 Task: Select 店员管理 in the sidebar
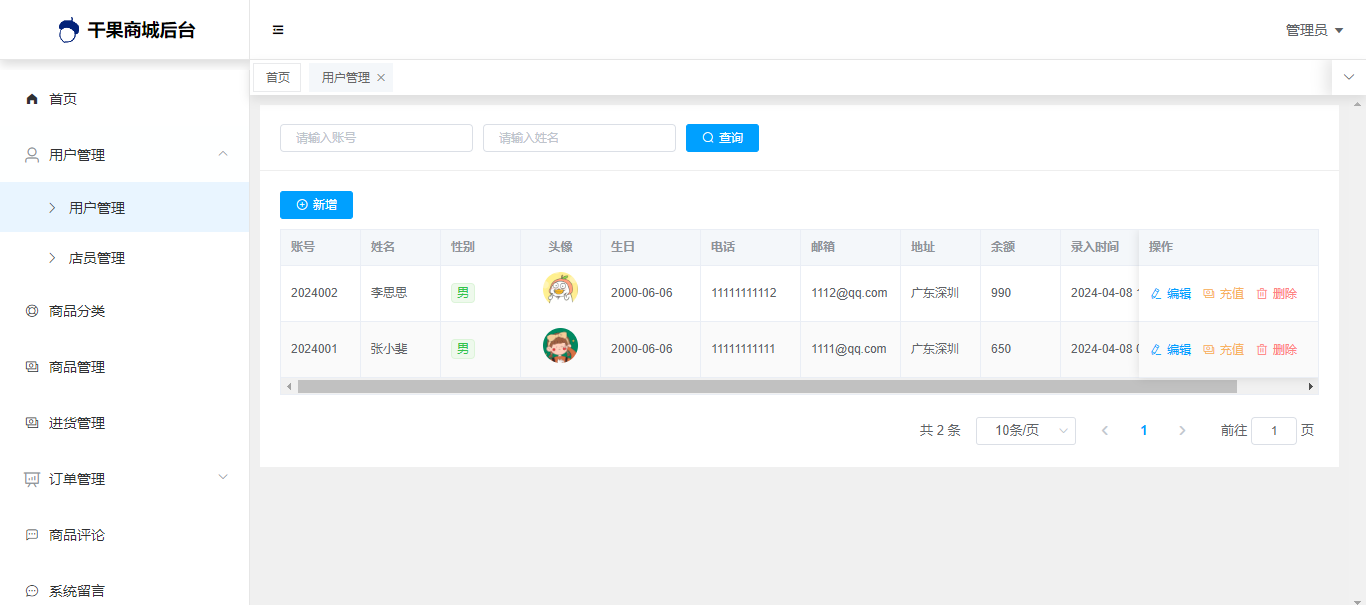pyautogui.click(x=97, y=258)
